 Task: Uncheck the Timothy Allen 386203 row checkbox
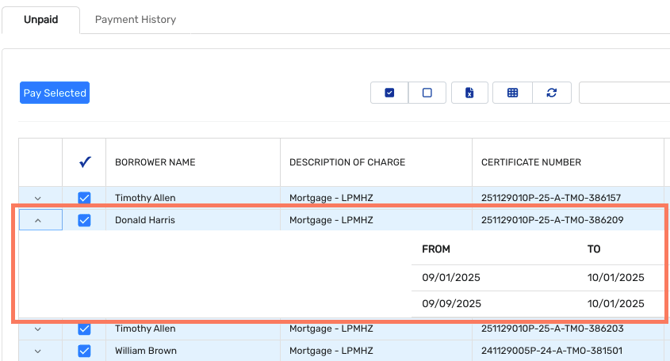coord(84,329)
